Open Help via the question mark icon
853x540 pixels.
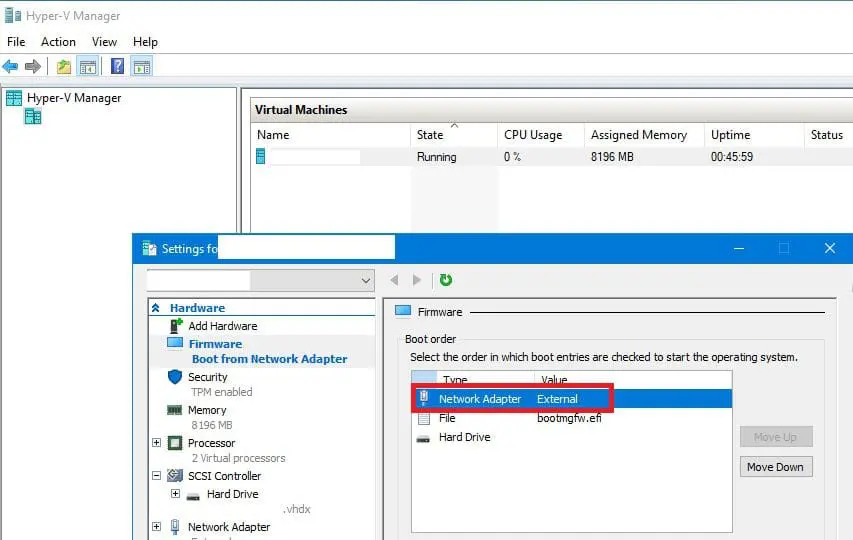[117, 67]
